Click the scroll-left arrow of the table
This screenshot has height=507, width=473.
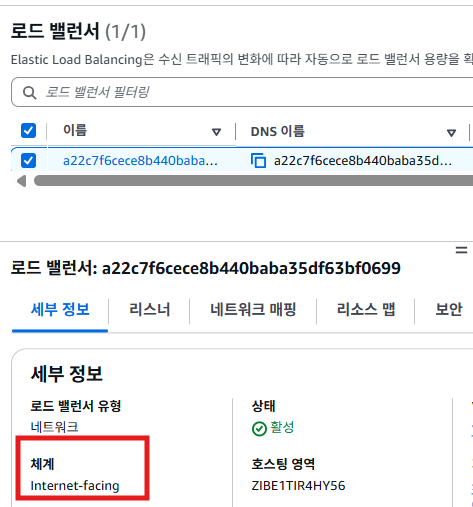tap(21, 181)
